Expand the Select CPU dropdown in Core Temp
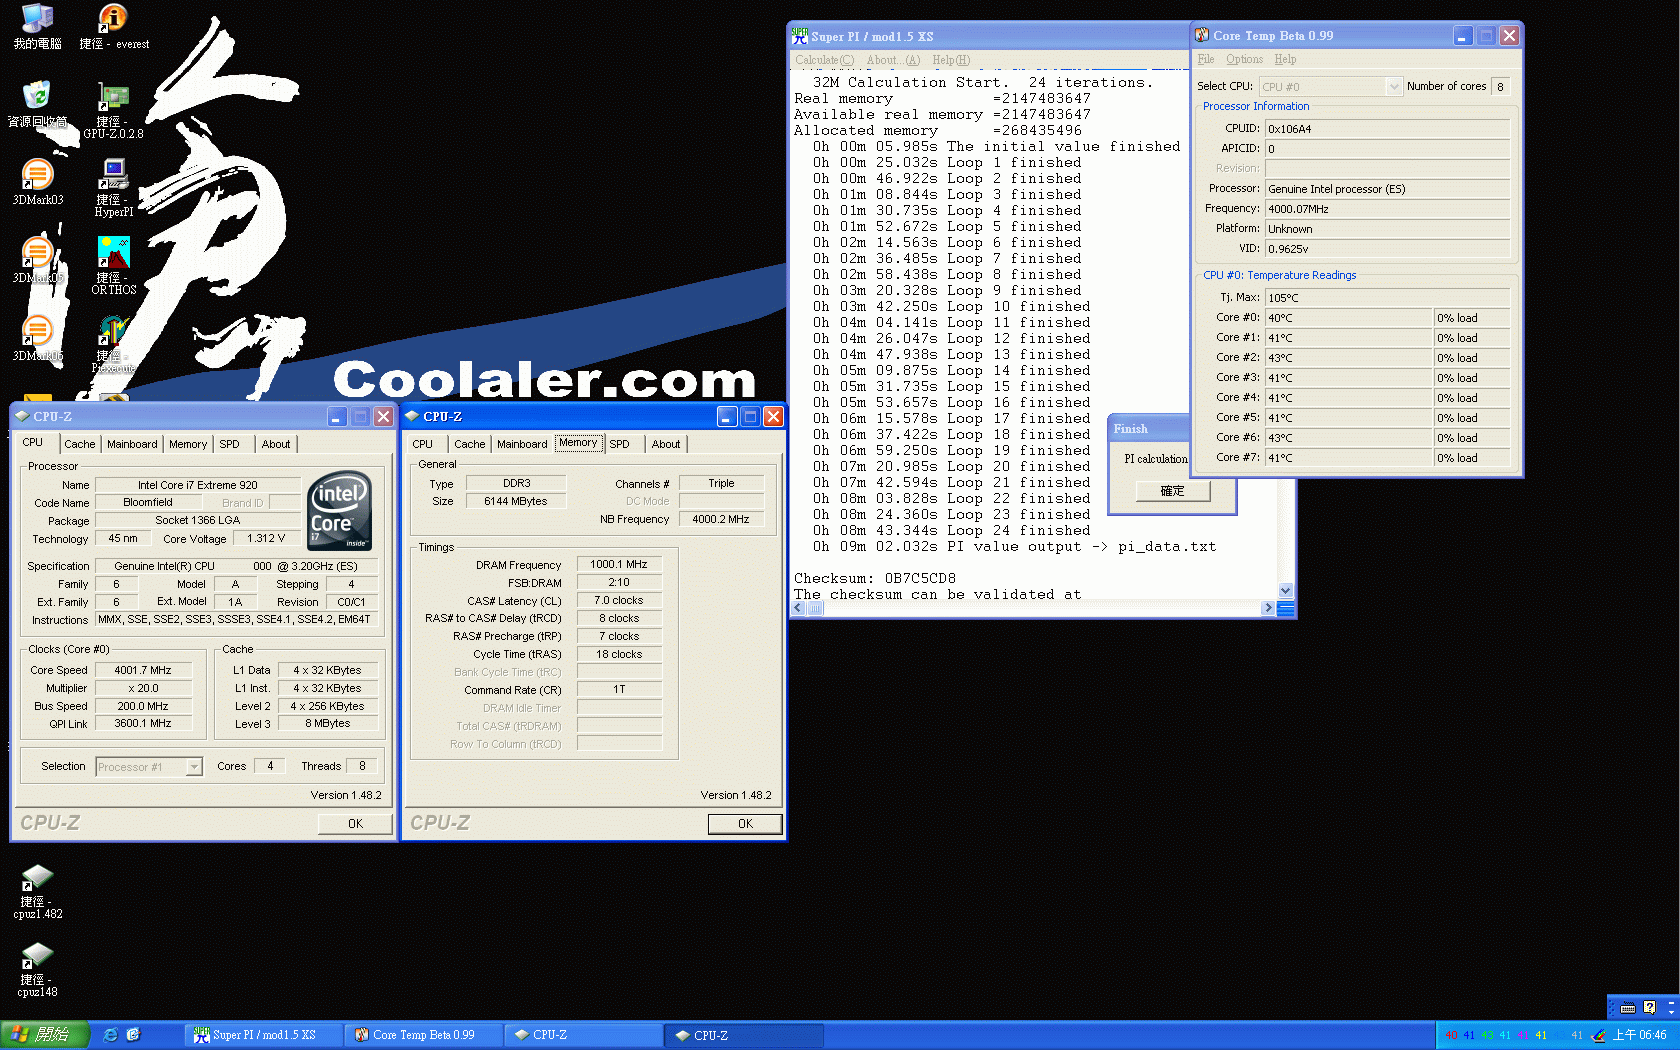 tap(1394, 87)
